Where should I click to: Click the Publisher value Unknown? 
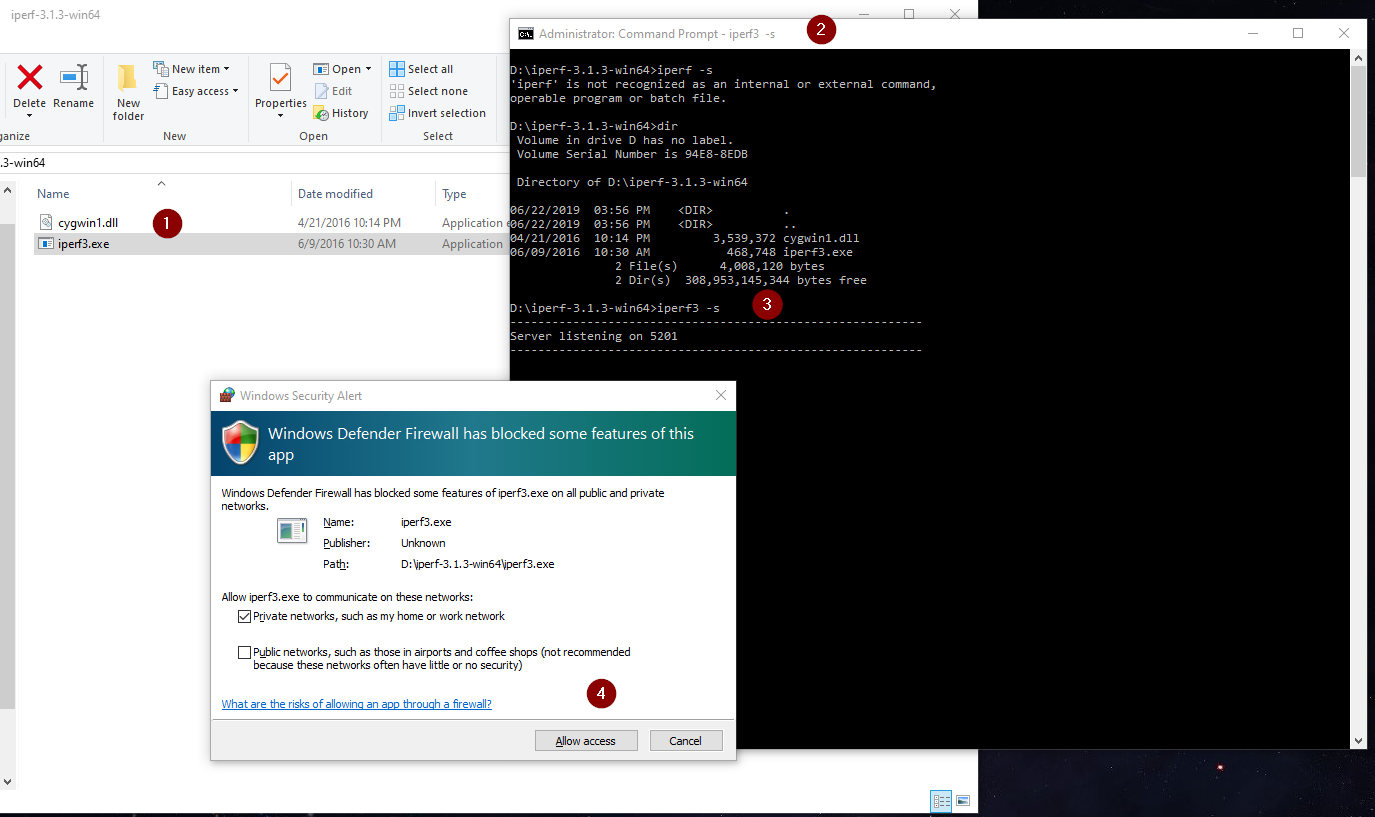423,543
